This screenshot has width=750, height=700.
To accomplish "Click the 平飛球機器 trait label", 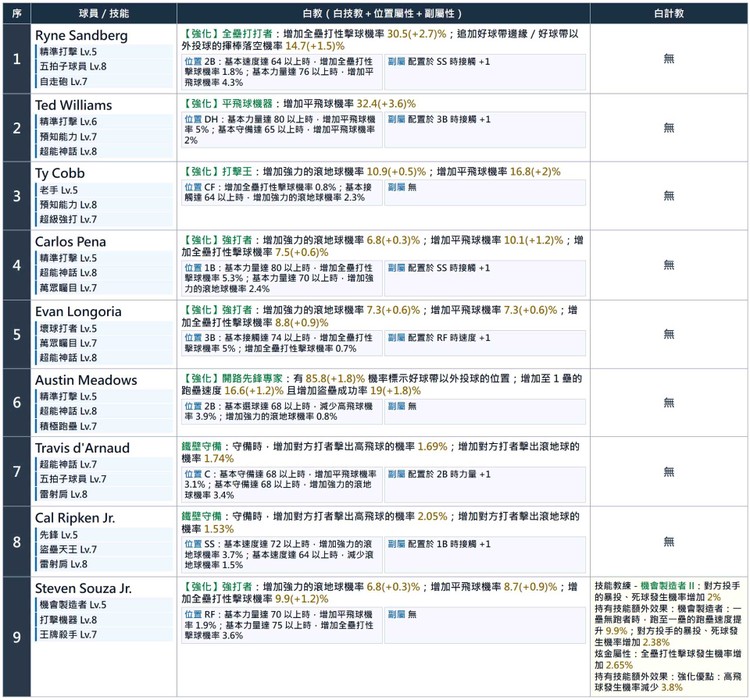I will pos(247,104).
